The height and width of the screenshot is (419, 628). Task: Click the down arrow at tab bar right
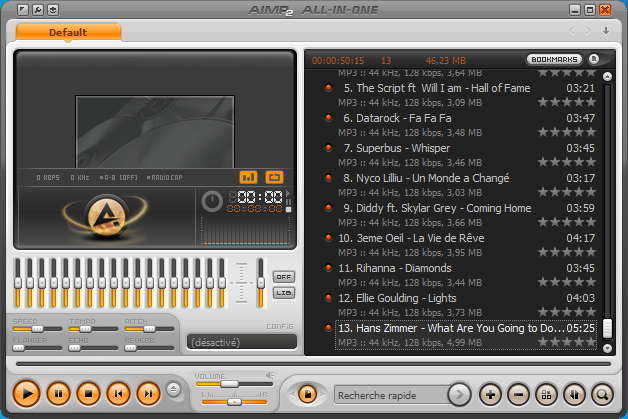pos(606,31)
